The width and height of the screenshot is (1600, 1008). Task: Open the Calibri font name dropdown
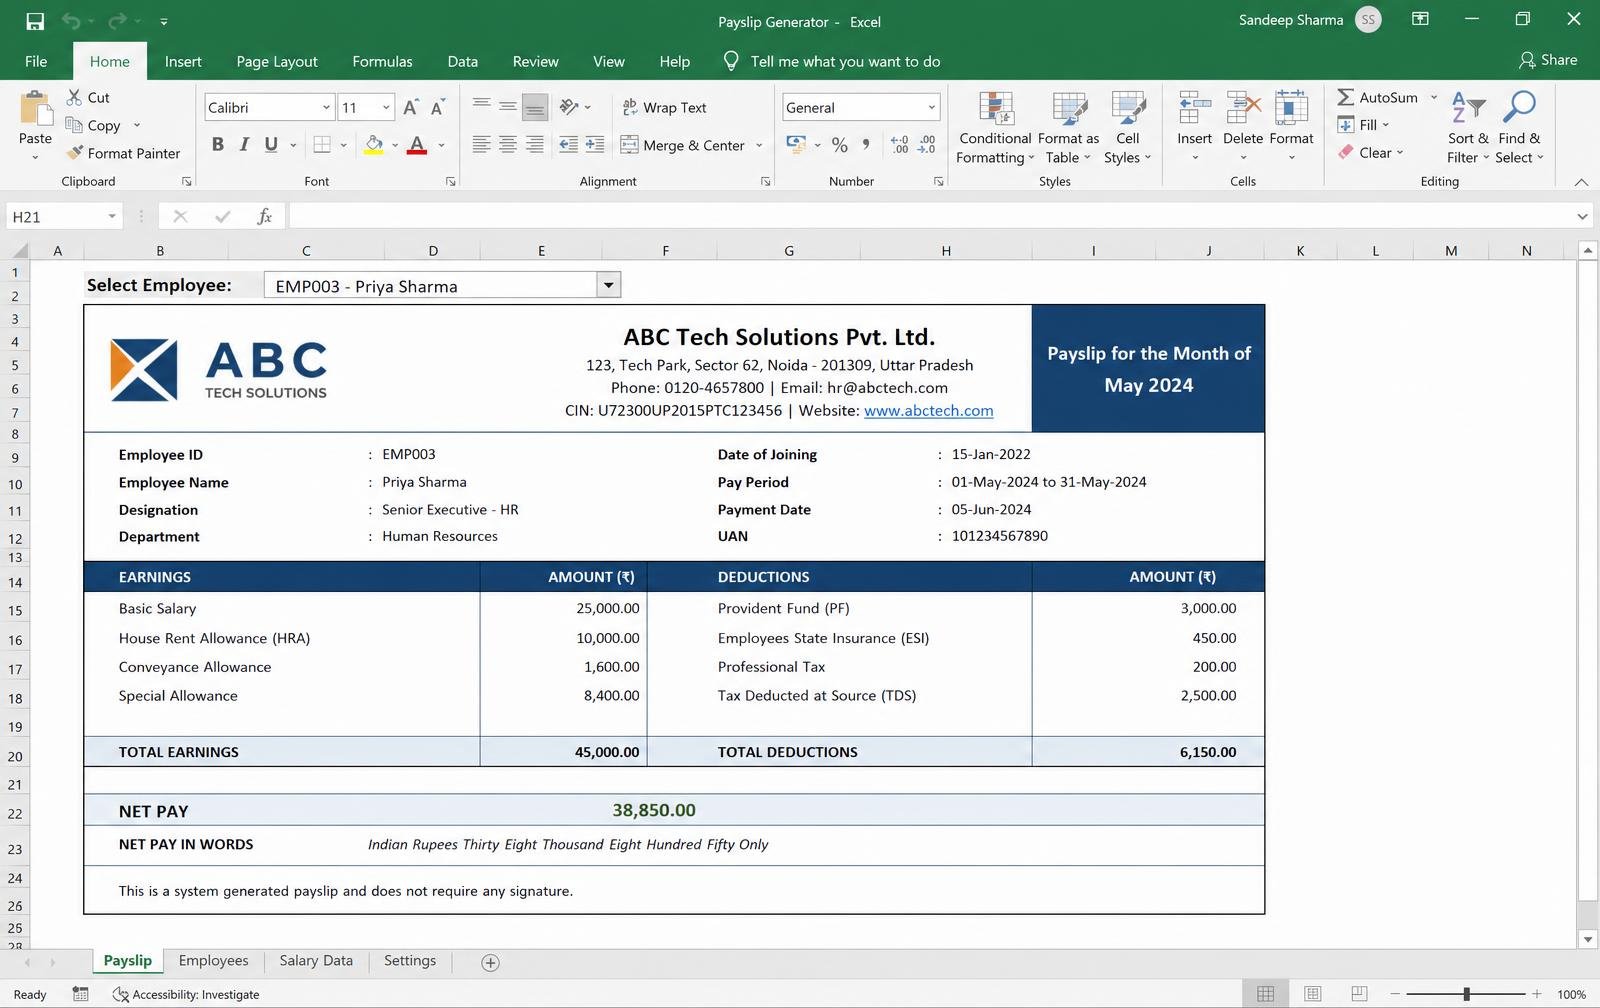(x=326, y=107)
